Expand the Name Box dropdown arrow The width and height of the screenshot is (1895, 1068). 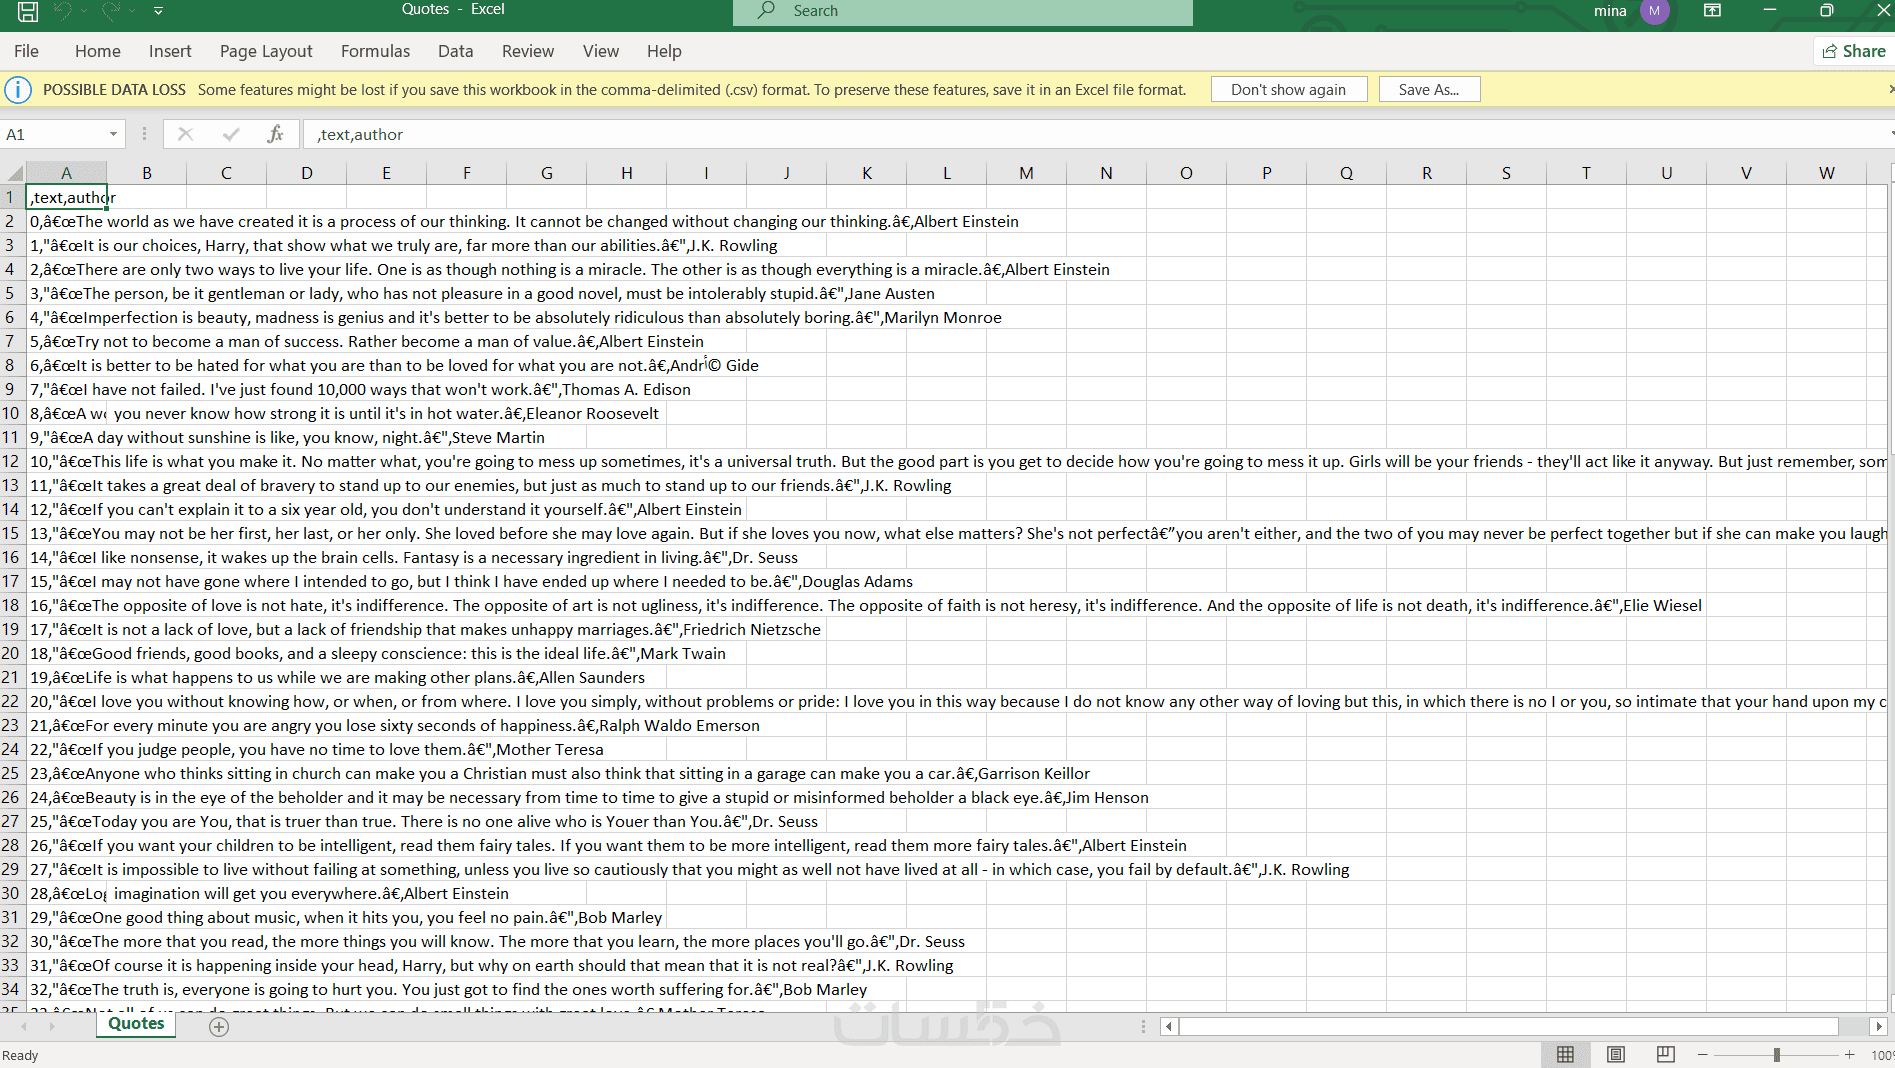(x=113, y=134)
